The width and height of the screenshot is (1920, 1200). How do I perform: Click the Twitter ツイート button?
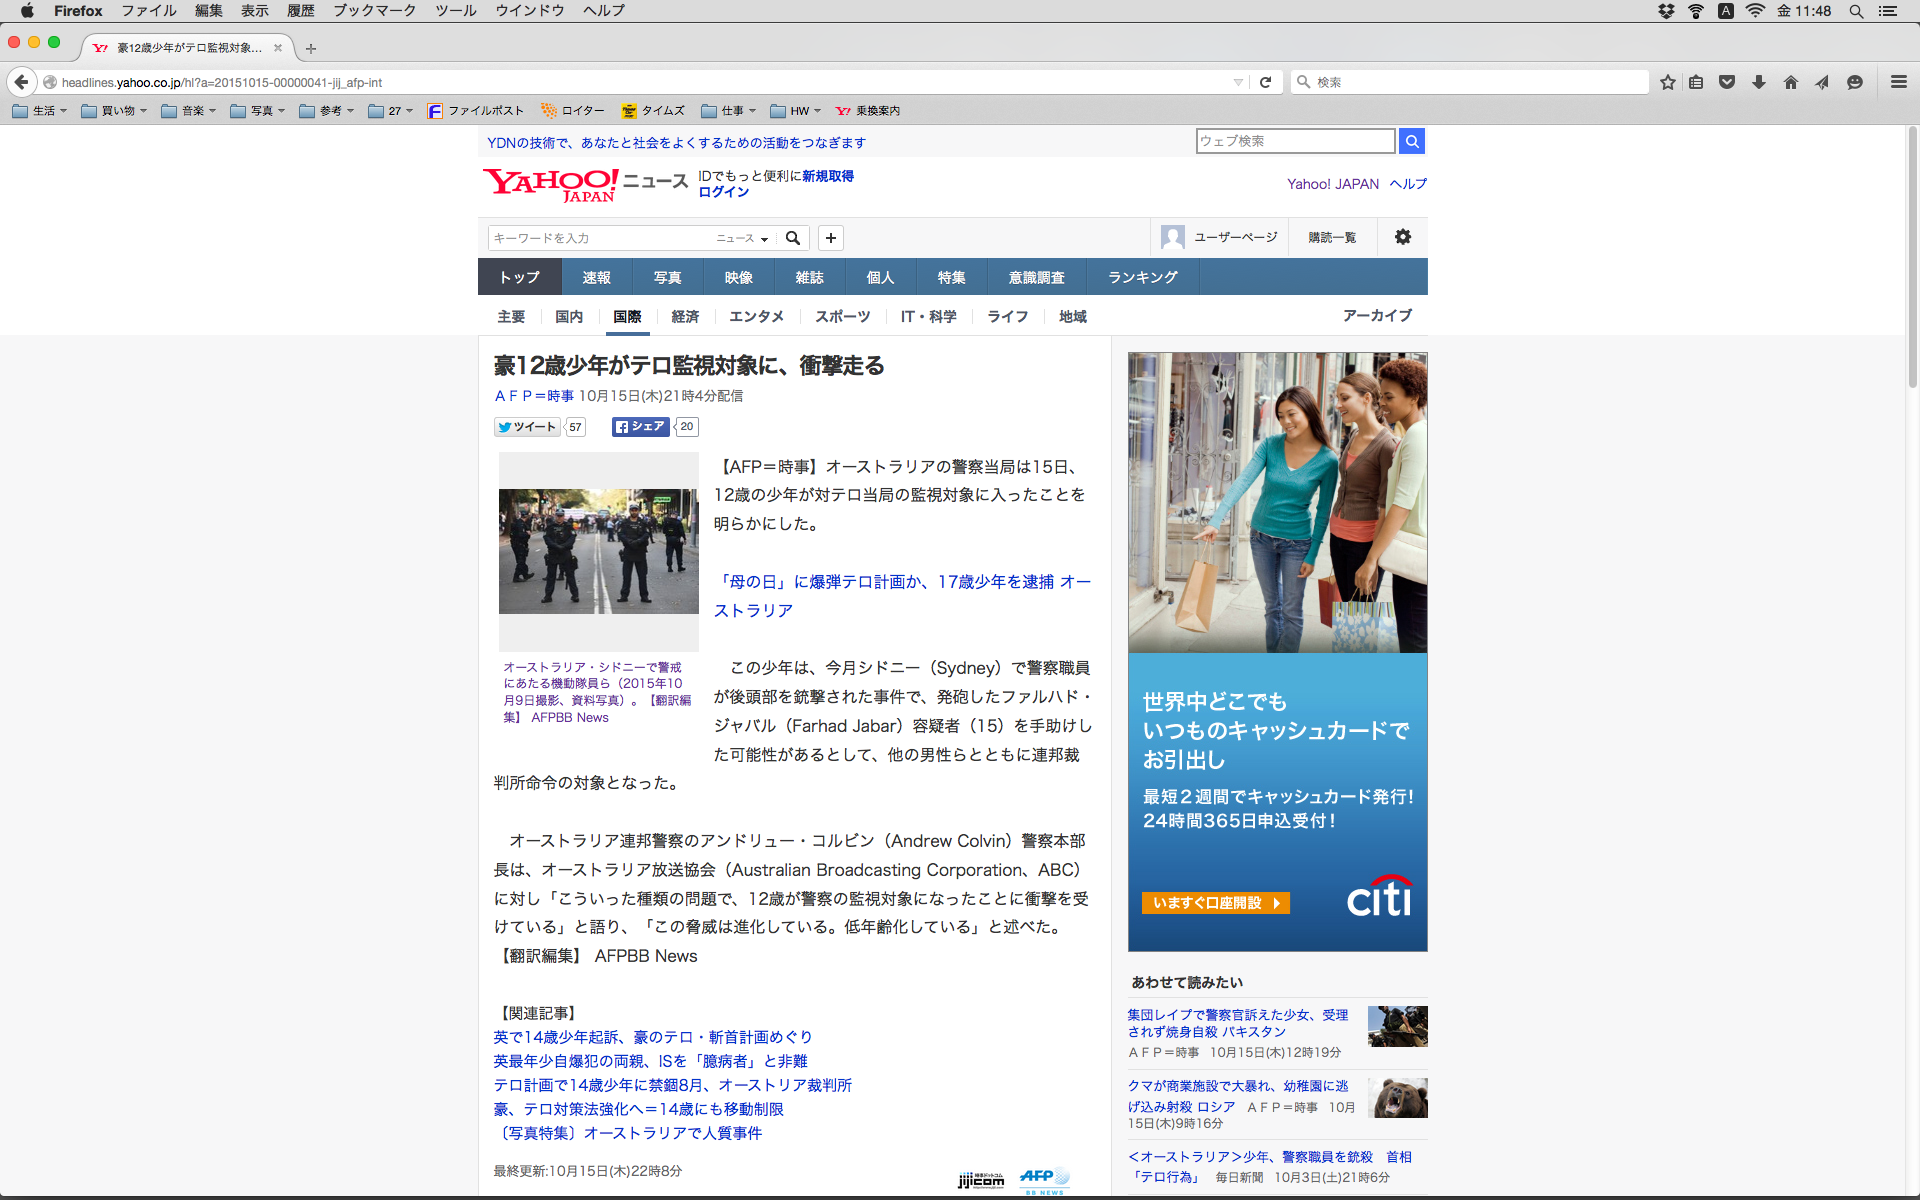pyautogui.click(x=527, y=427)
